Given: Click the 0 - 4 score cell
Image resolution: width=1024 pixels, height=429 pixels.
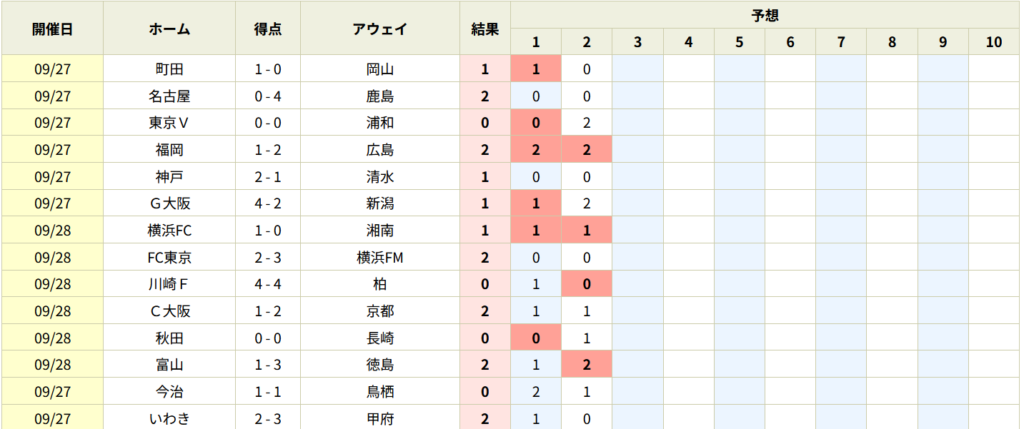Looking at the screenshot, I should pos(267,97).
